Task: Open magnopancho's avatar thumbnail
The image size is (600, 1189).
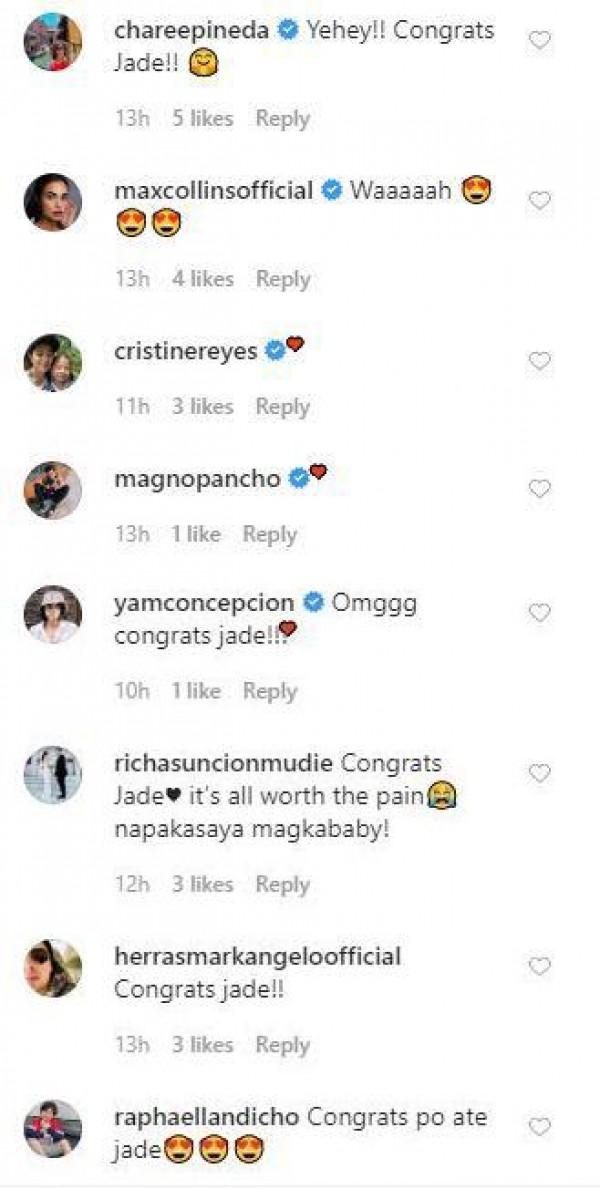Action: pos(52,490)
